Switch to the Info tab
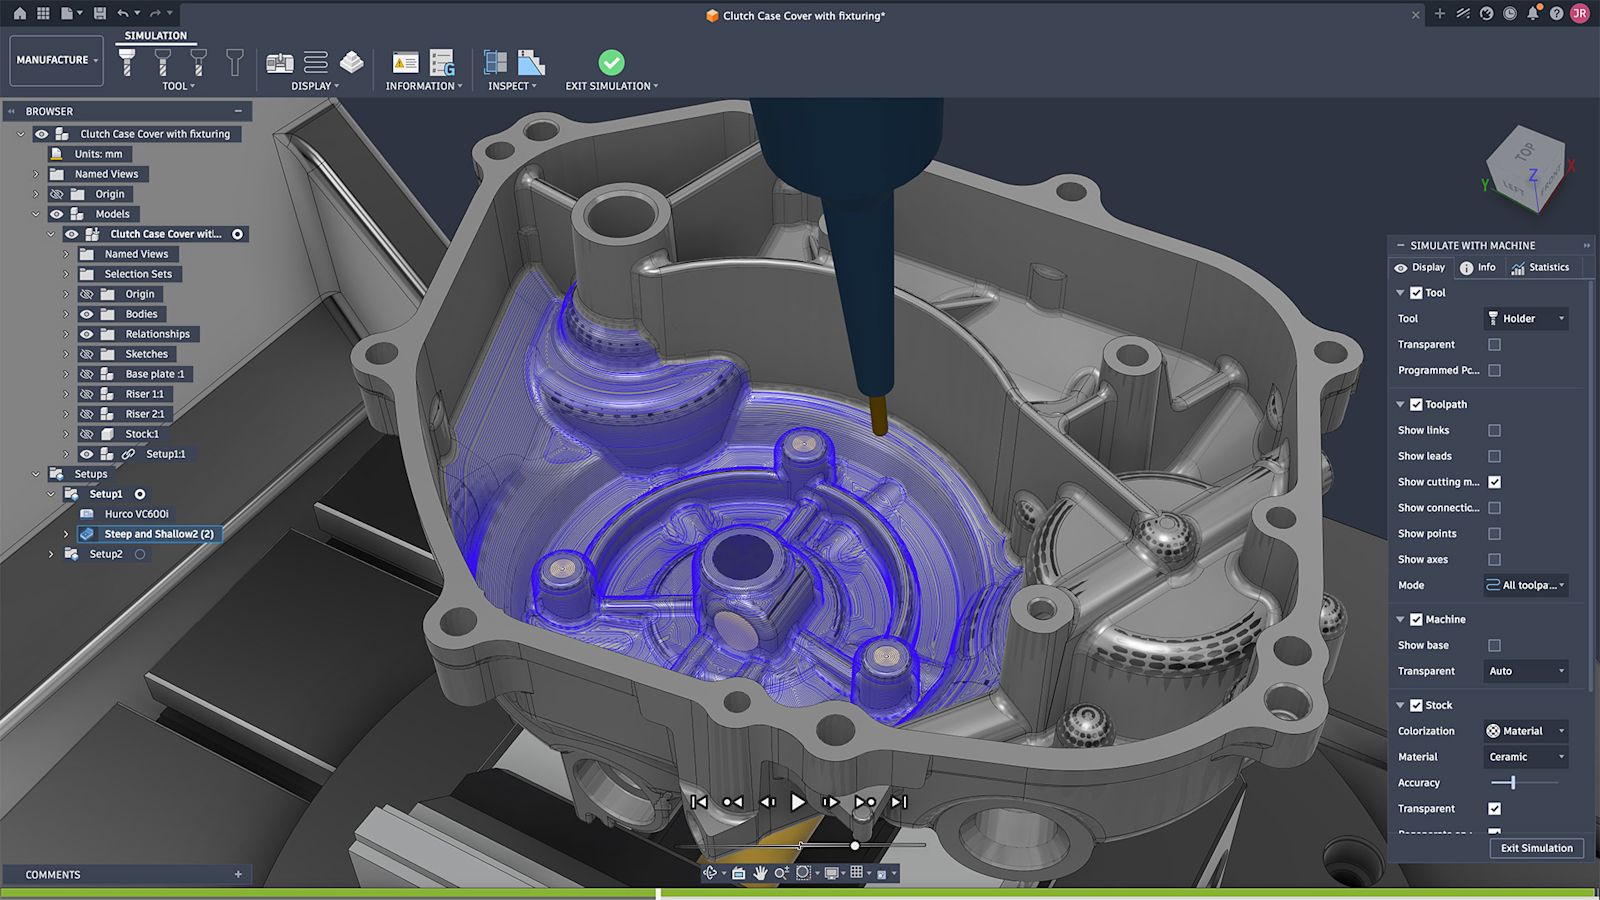 click(1478, 268)
